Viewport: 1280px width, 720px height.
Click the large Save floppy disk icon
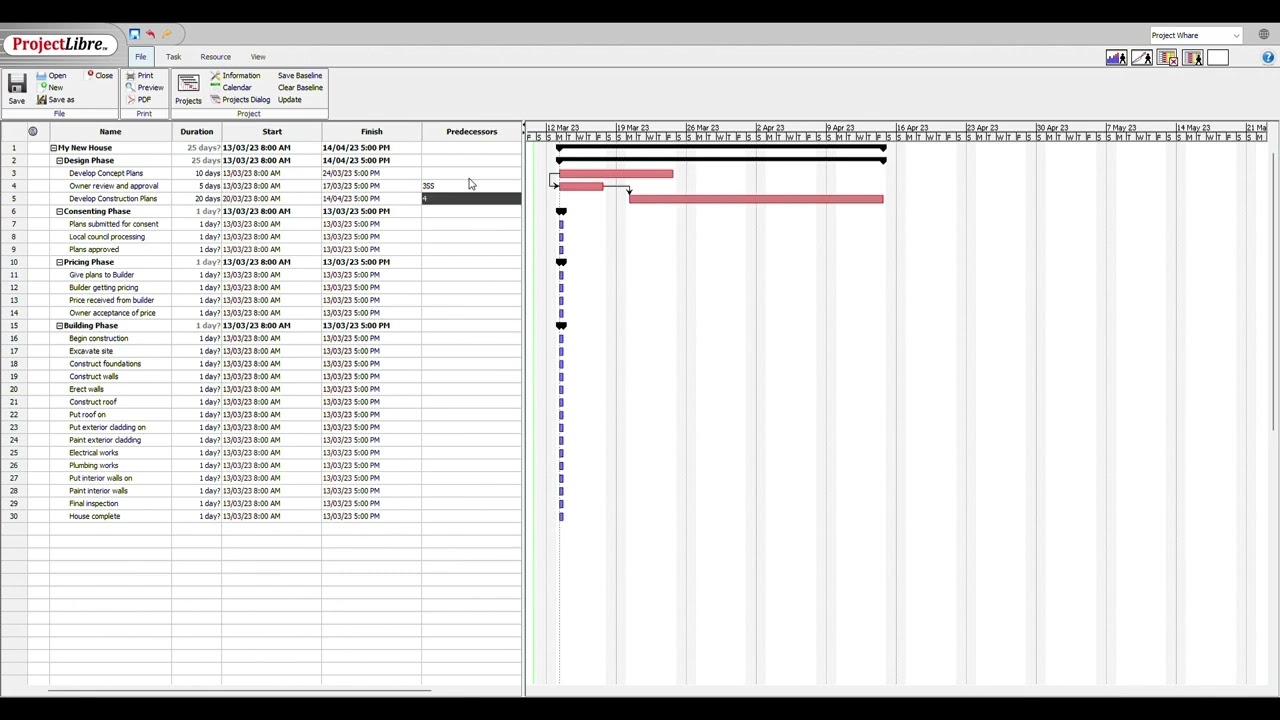pyautogui.click(x=17, y=85)
